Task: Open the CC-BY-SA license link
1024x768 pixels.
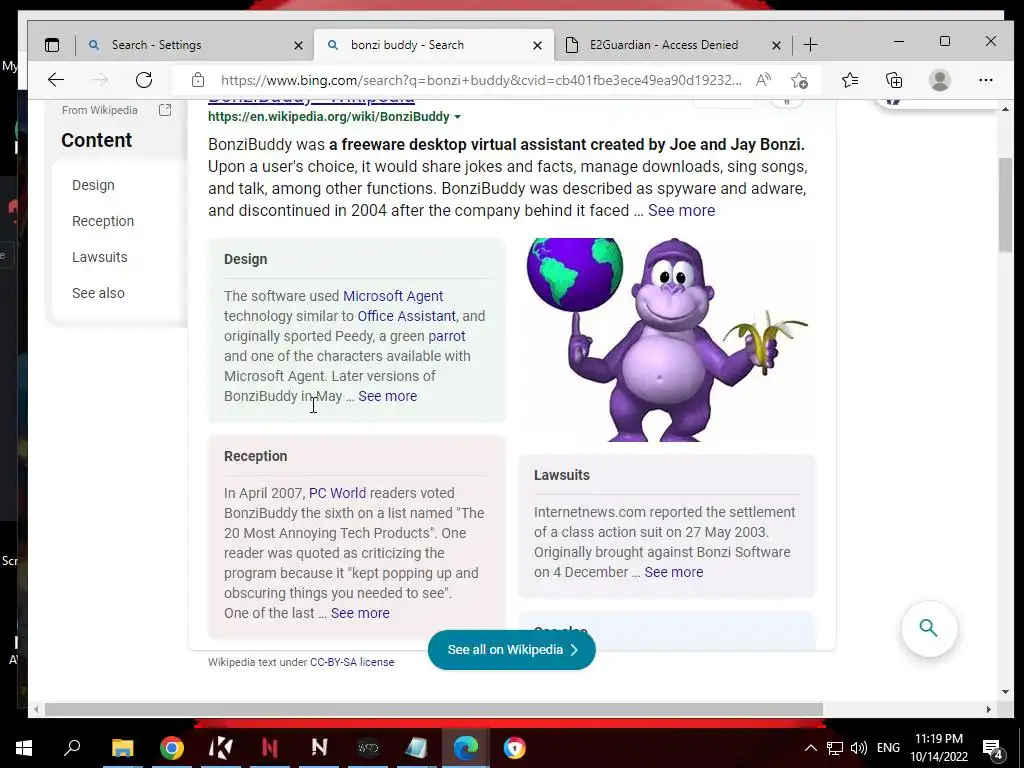Action: (x=352, y=662)
